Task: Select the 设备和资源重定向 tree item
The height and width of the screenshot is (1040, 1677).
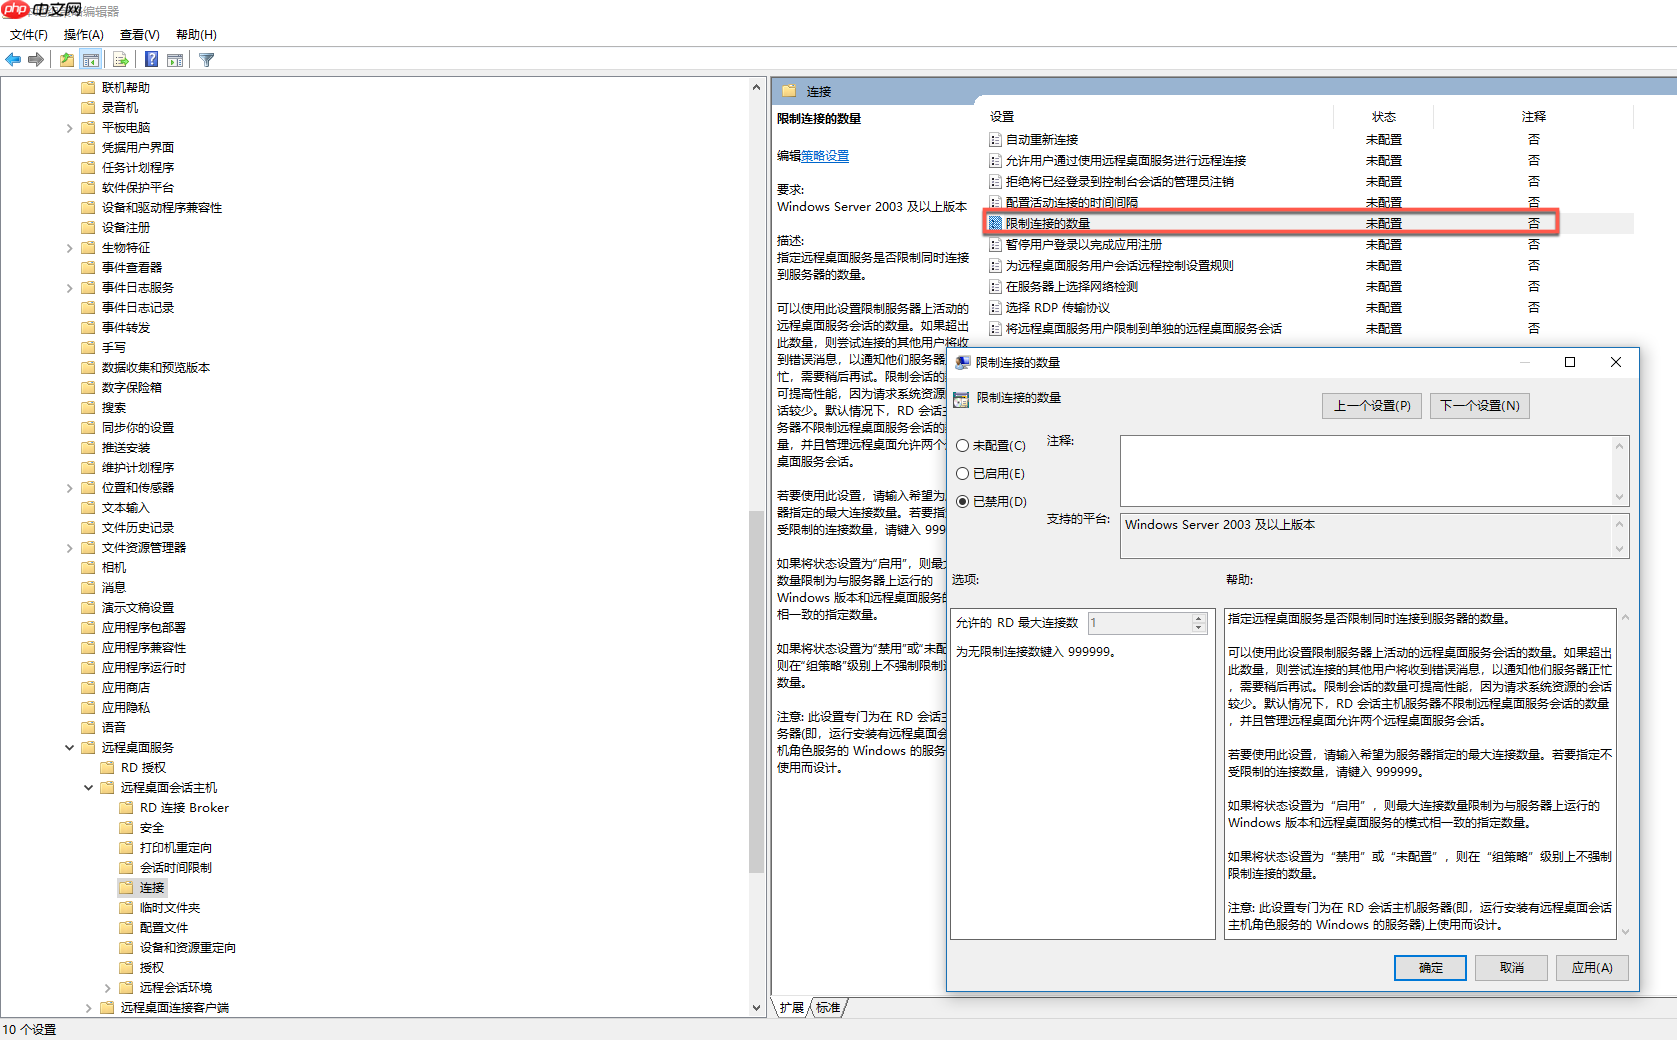Action: tap(187, 948)
